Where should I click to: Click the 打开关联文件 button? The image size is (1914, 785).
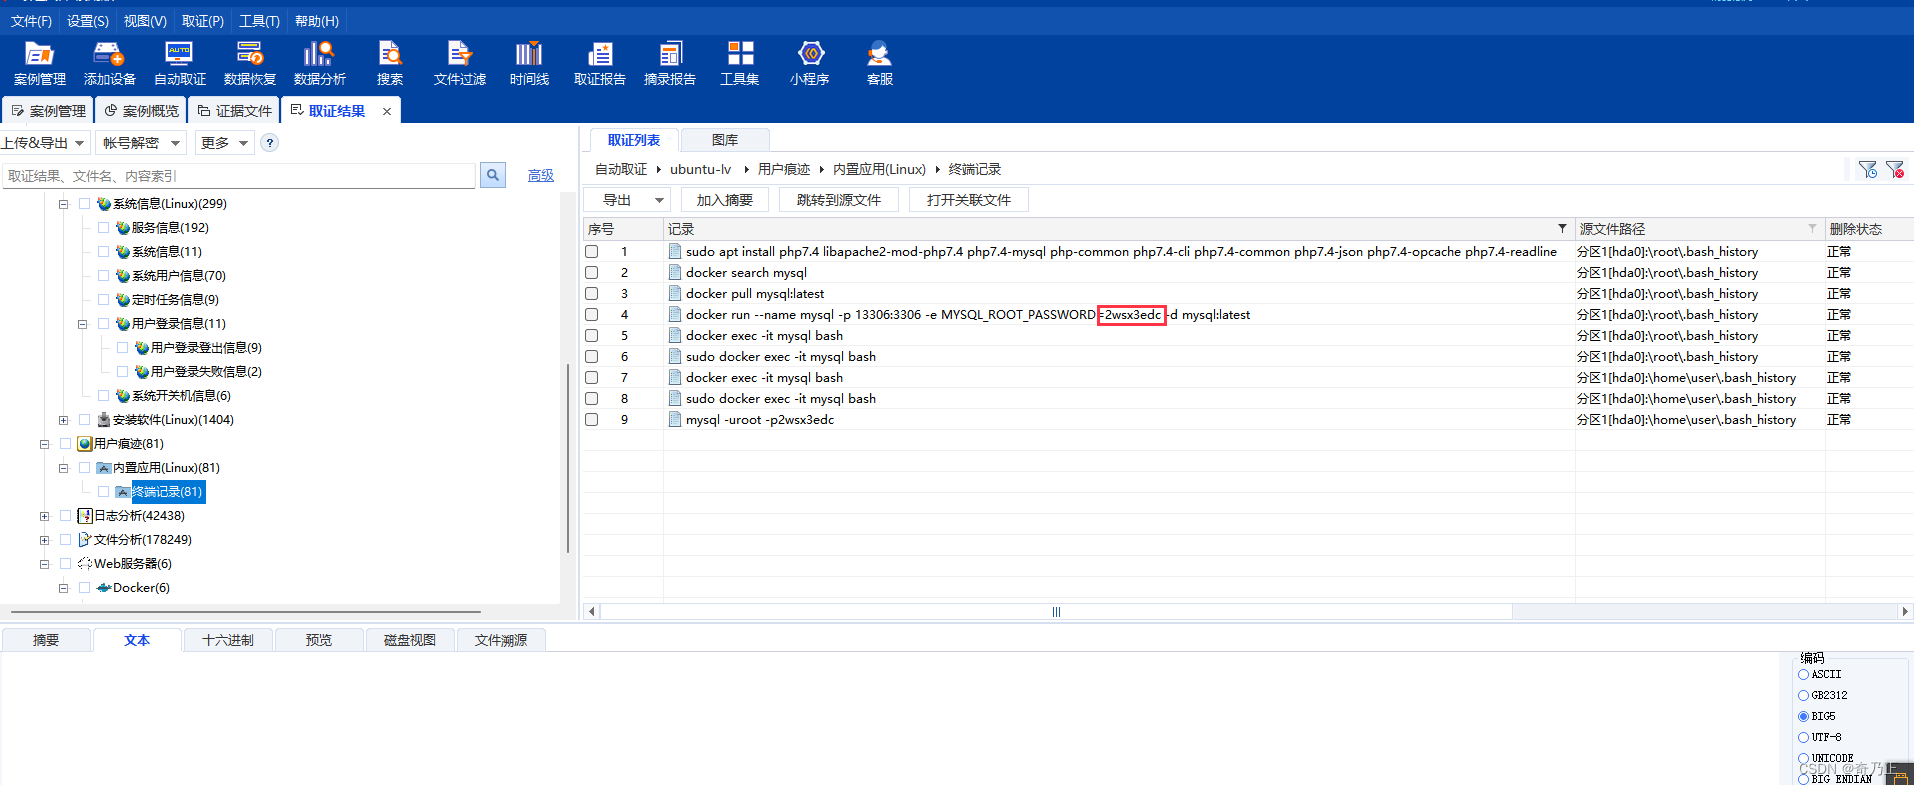(969, 200)
